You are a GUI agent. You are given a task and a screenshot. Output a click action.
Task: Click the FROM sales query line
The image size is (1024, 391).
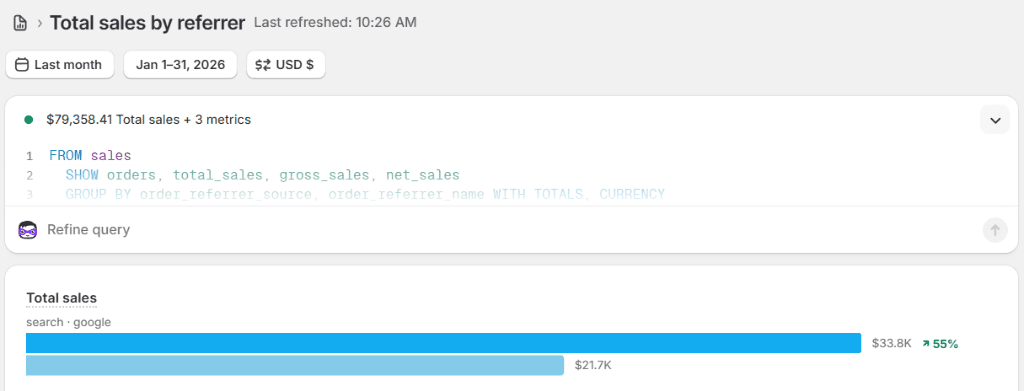(x=90, y=156)
